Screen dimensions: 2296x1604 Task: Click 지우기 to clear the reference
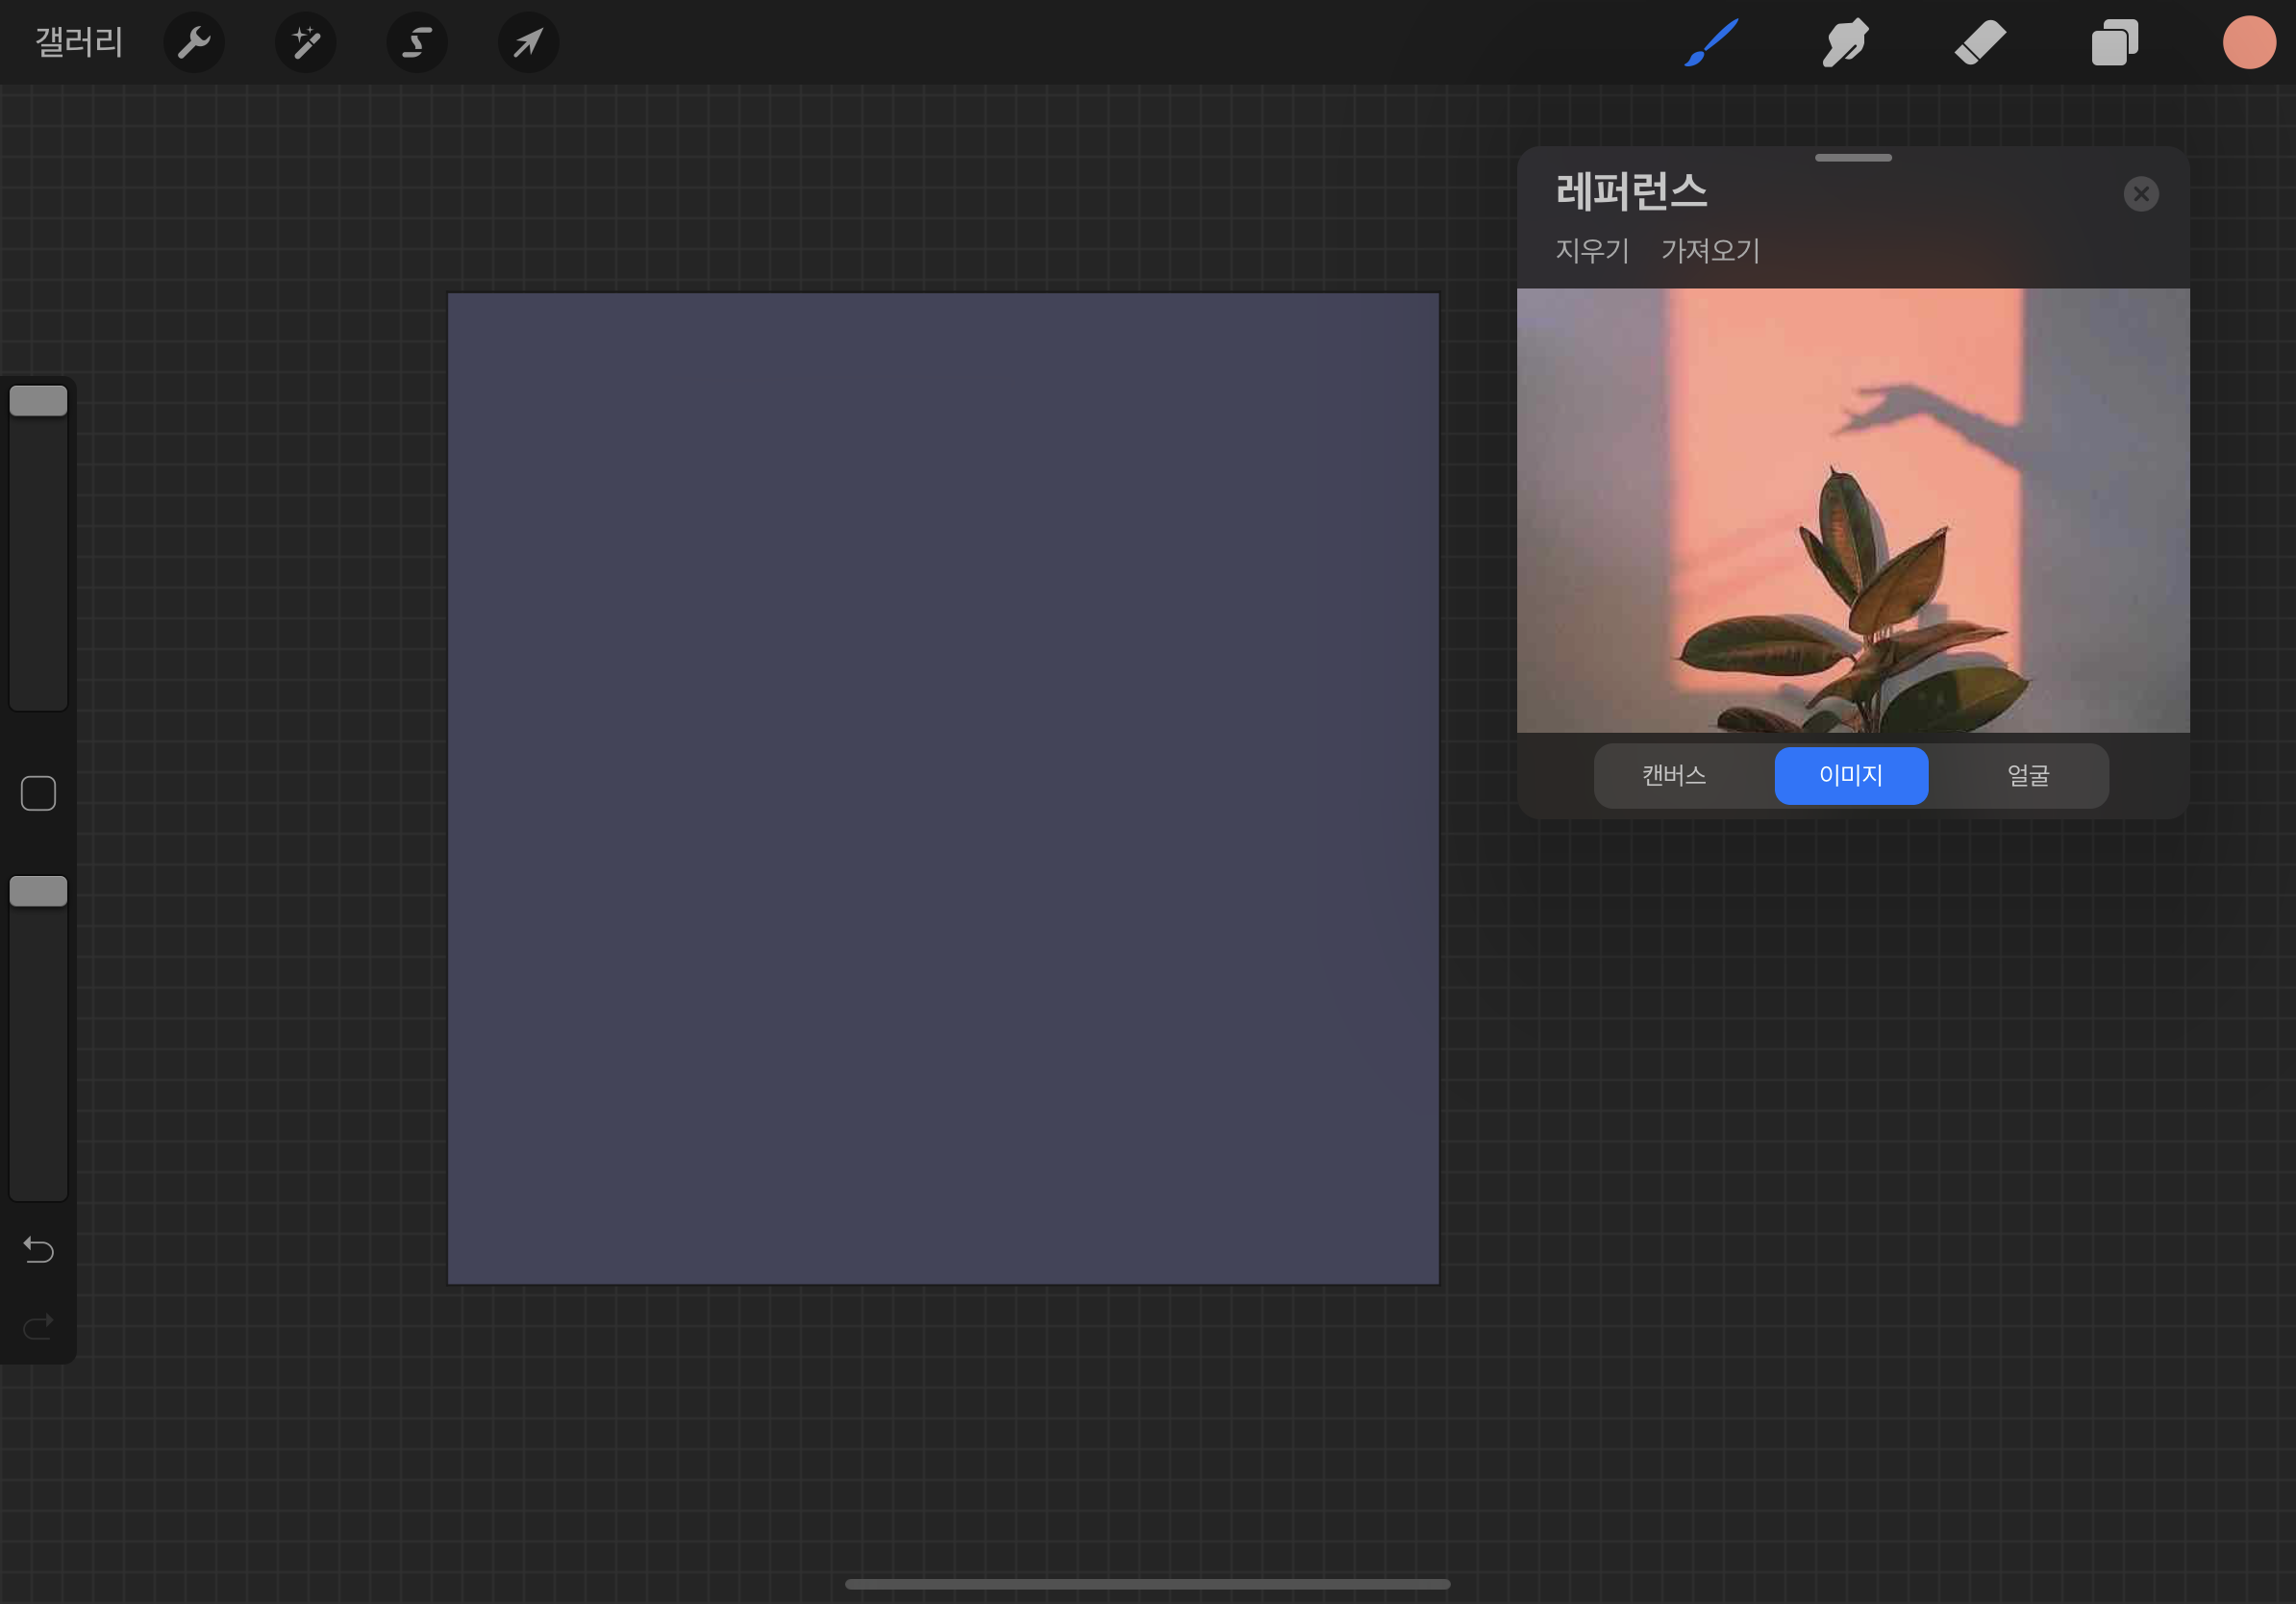coord(1592,250)
